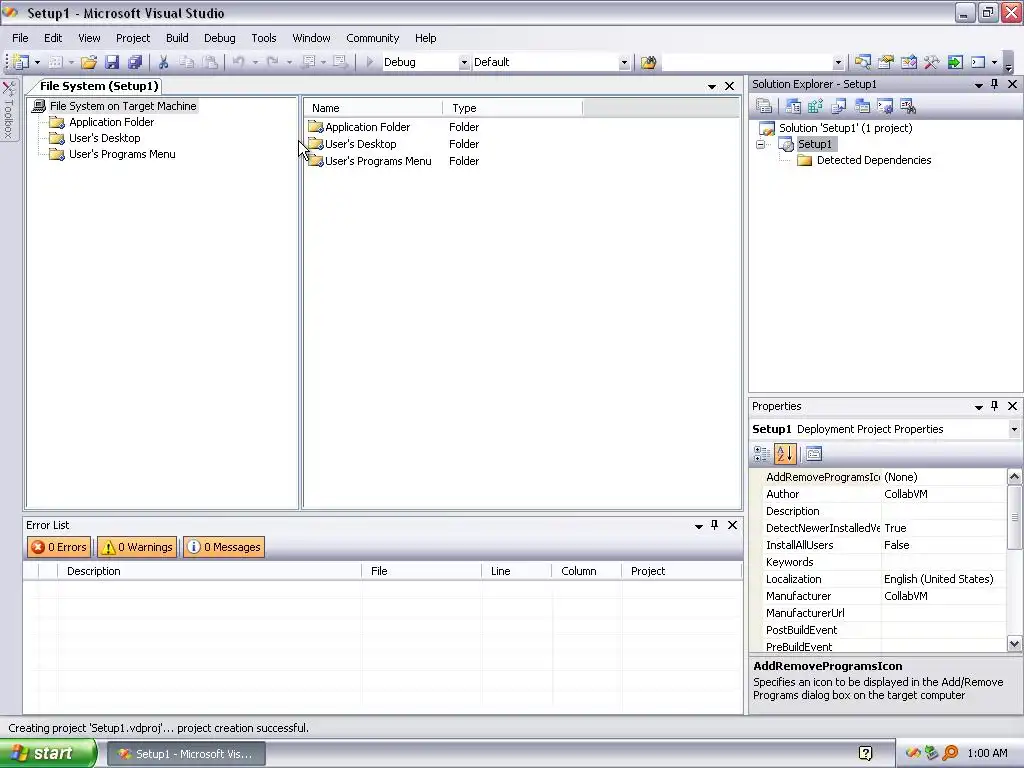Open the Find combo box dropdown arrow
Viewport: 1024px width, 768px height.
[838, 63]
